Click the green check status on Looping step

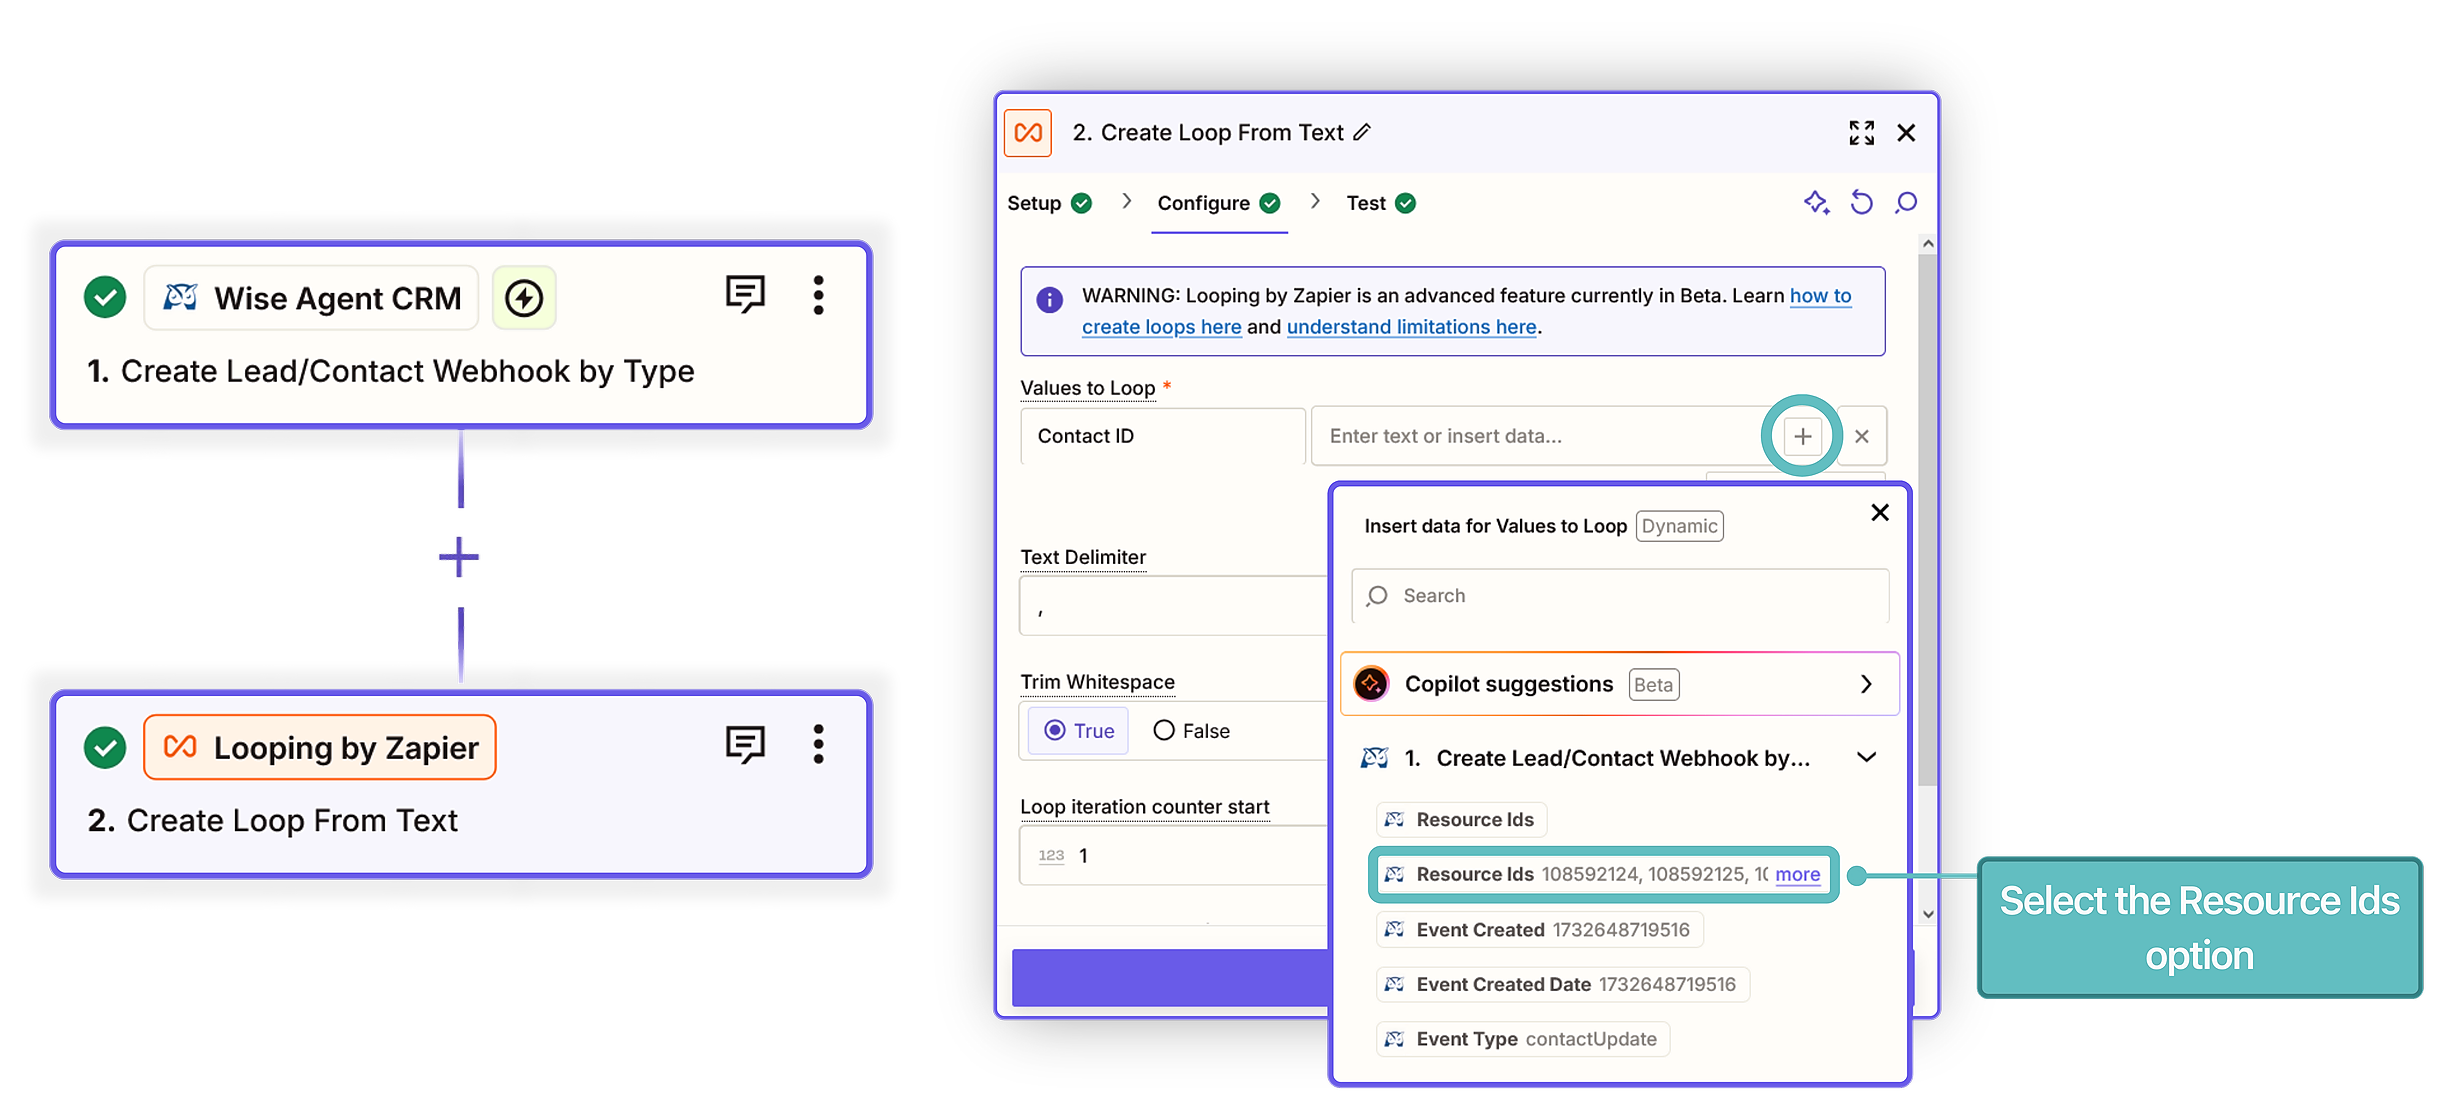[105, 747]
